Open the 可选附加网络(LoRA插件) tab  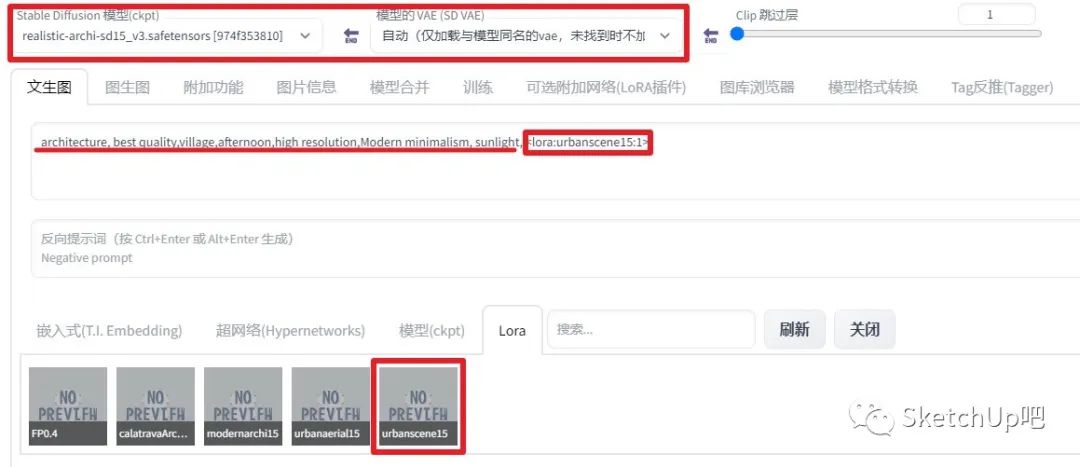click(x=606, y=87)
